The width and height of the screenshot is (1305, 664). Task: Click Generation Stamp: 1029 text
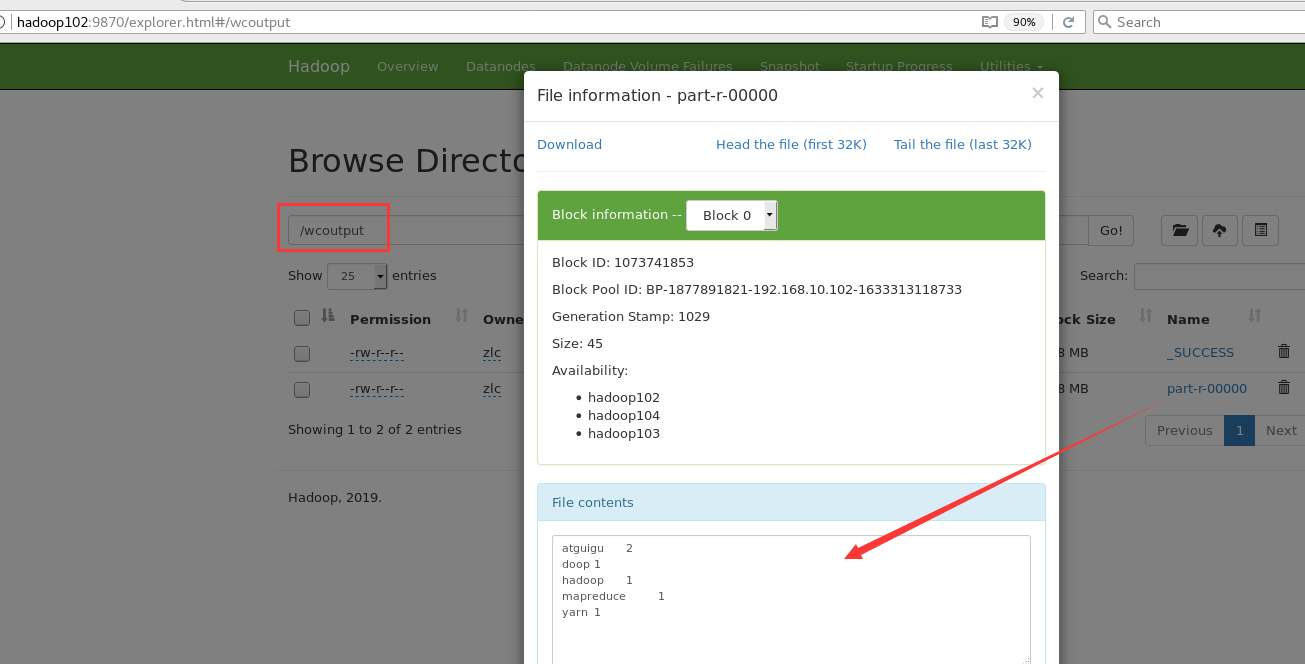(x=631, y=316)
